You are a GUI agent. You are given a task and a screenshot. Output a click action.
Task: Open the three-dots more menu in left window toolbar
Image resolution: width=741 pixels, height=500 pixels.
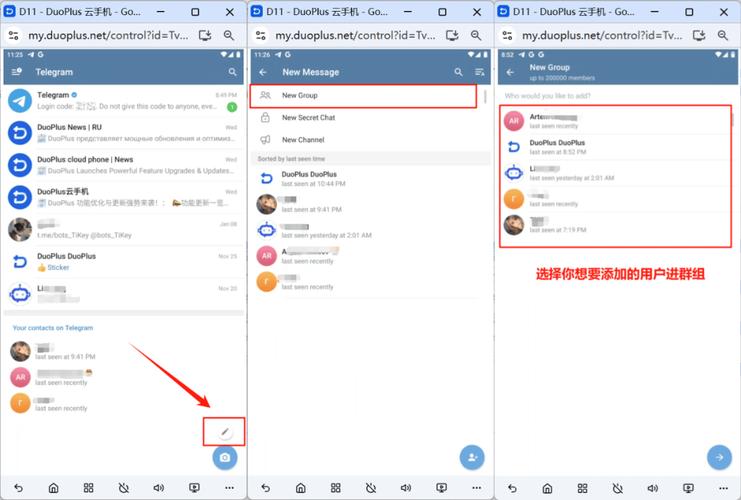click(229, 488)
